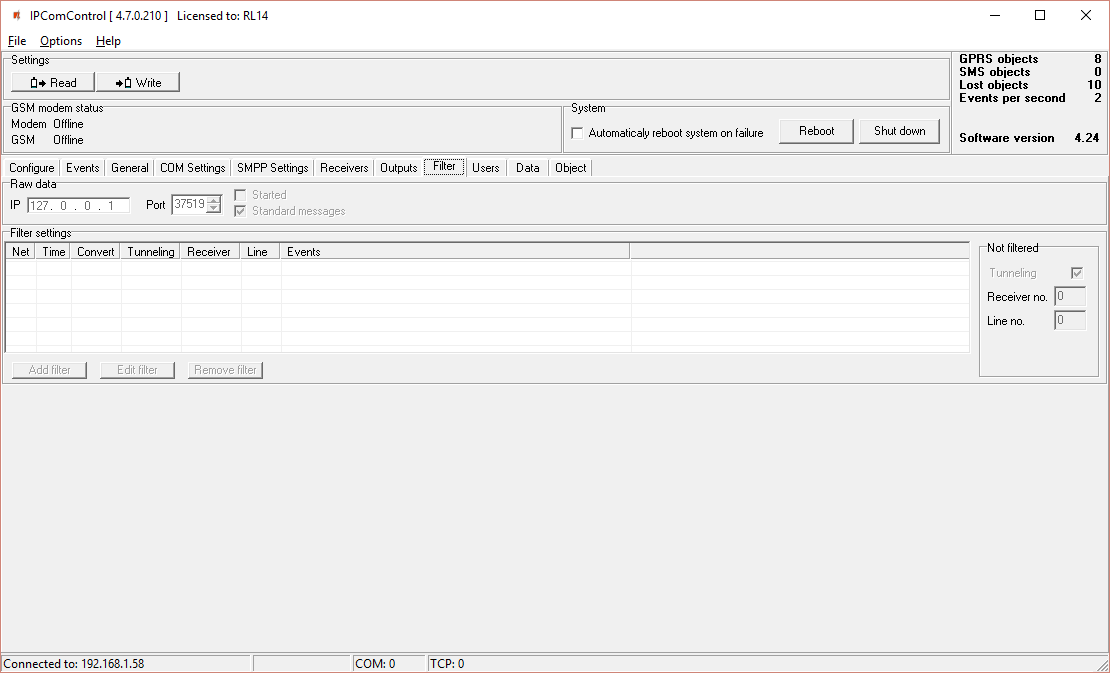1110x673 pixels.
Task: Switch to the COM Settings tab
Action: [192, 168]
